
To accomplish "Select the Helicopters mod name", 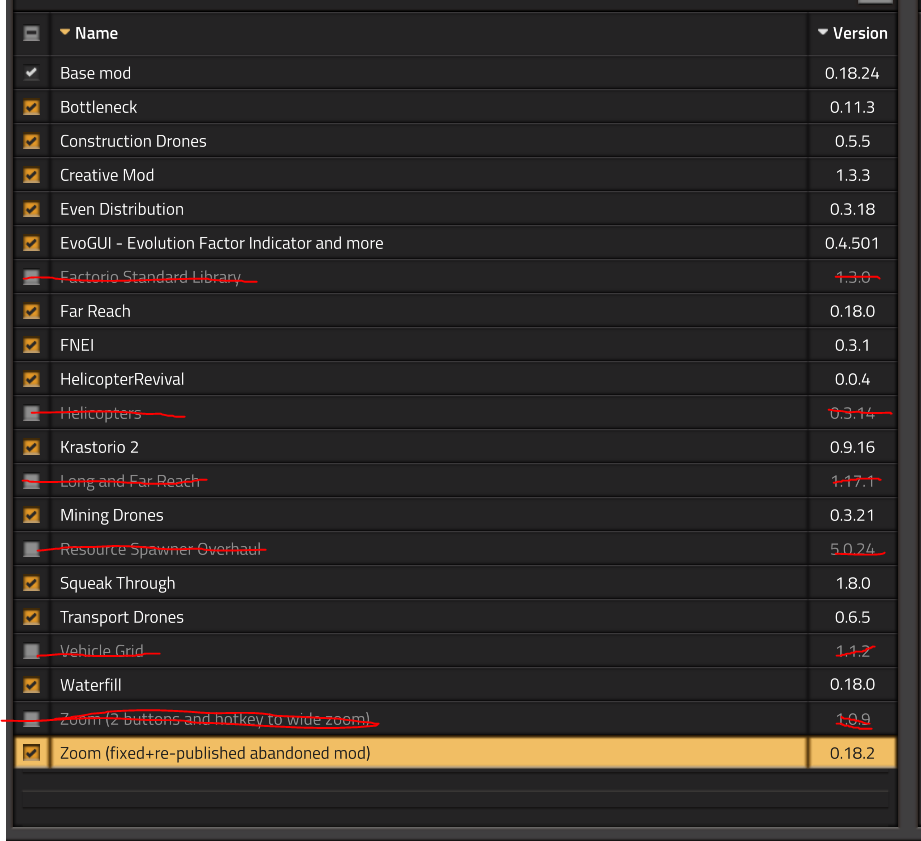I will click(x=100, y=413).
